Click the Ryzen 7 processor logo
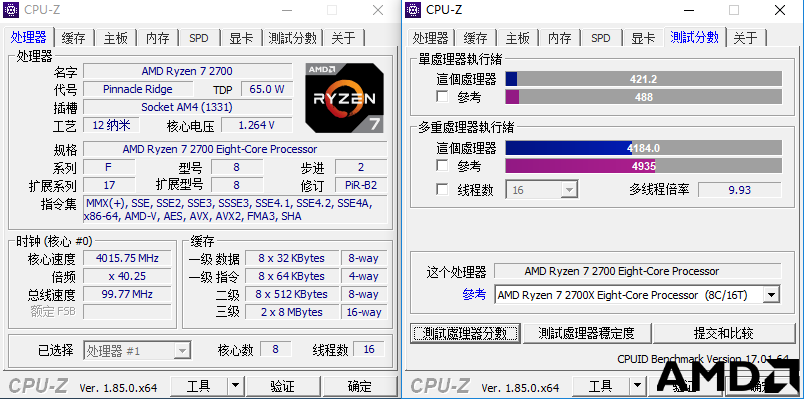Screen dimensions: 804x399 point(344,98)
